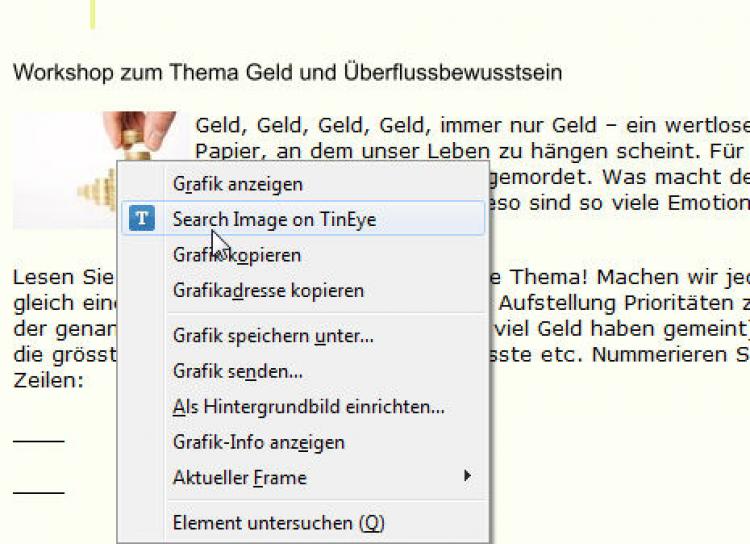Image resolution: width=750 pixels, height=544 pixels.
Task: Click 'Grafikadresse kopieren' menu item
Action: (268, 291)
